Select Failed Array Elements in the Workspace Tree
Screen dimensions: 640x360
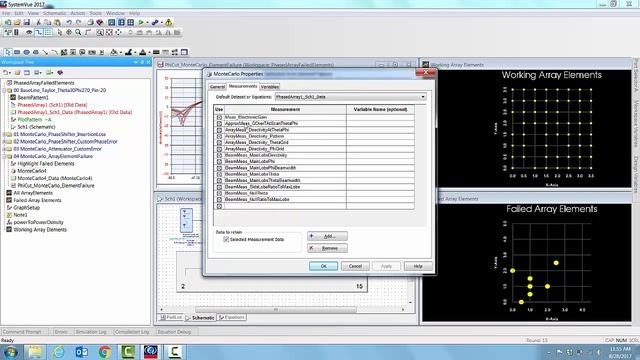(37, 200)
